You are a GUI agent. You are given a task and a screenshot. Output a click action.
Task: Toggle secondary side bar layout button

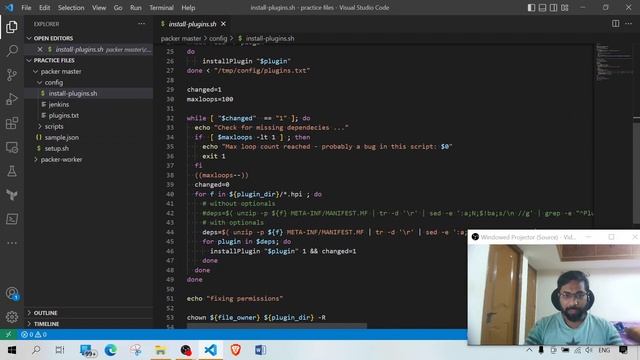[553, 7]
